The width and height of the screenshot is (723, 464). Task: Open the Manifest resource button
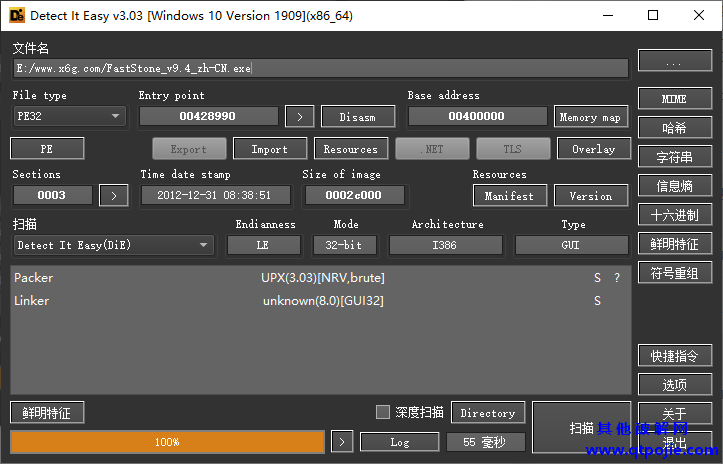click(510, 196)
